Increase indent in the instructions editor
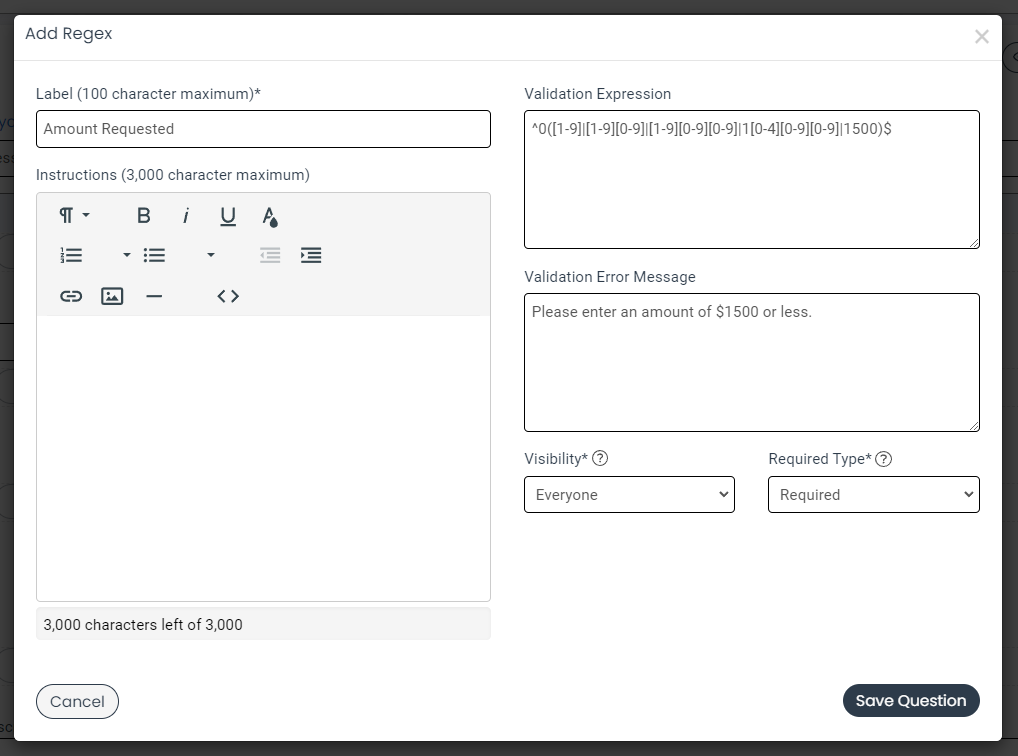1018x756 pixels. pyautogui.click(x=311, y=256)
